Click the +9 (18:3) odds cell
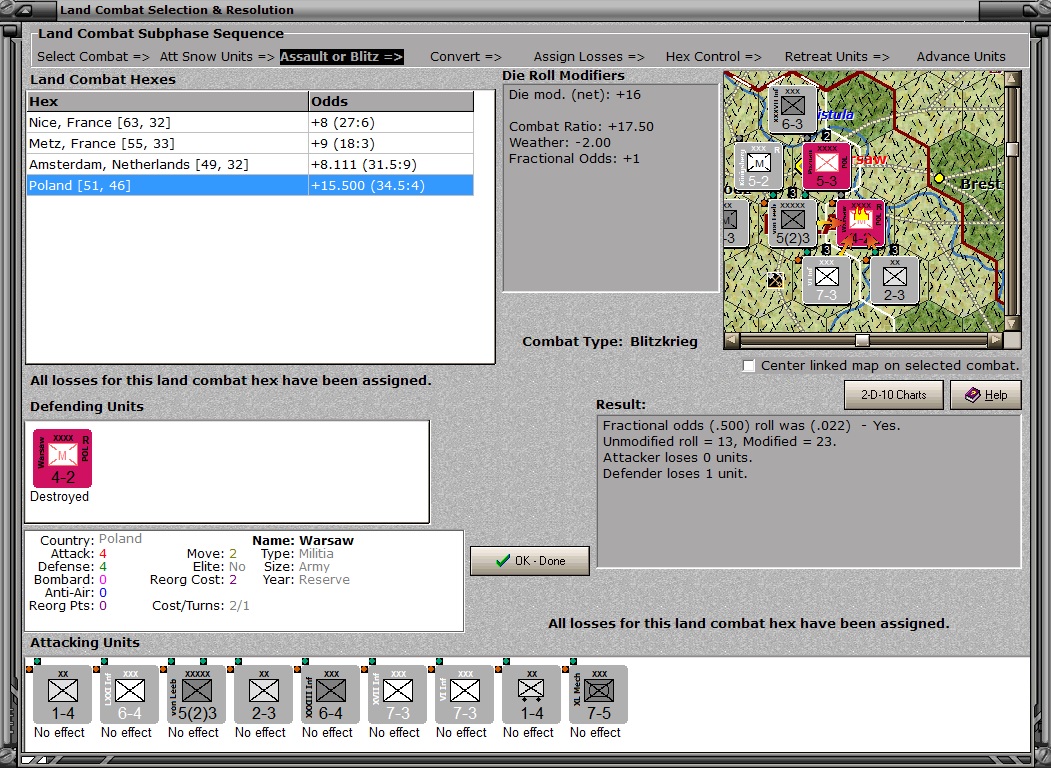1051x768 pixels. (x=391, y=143)
